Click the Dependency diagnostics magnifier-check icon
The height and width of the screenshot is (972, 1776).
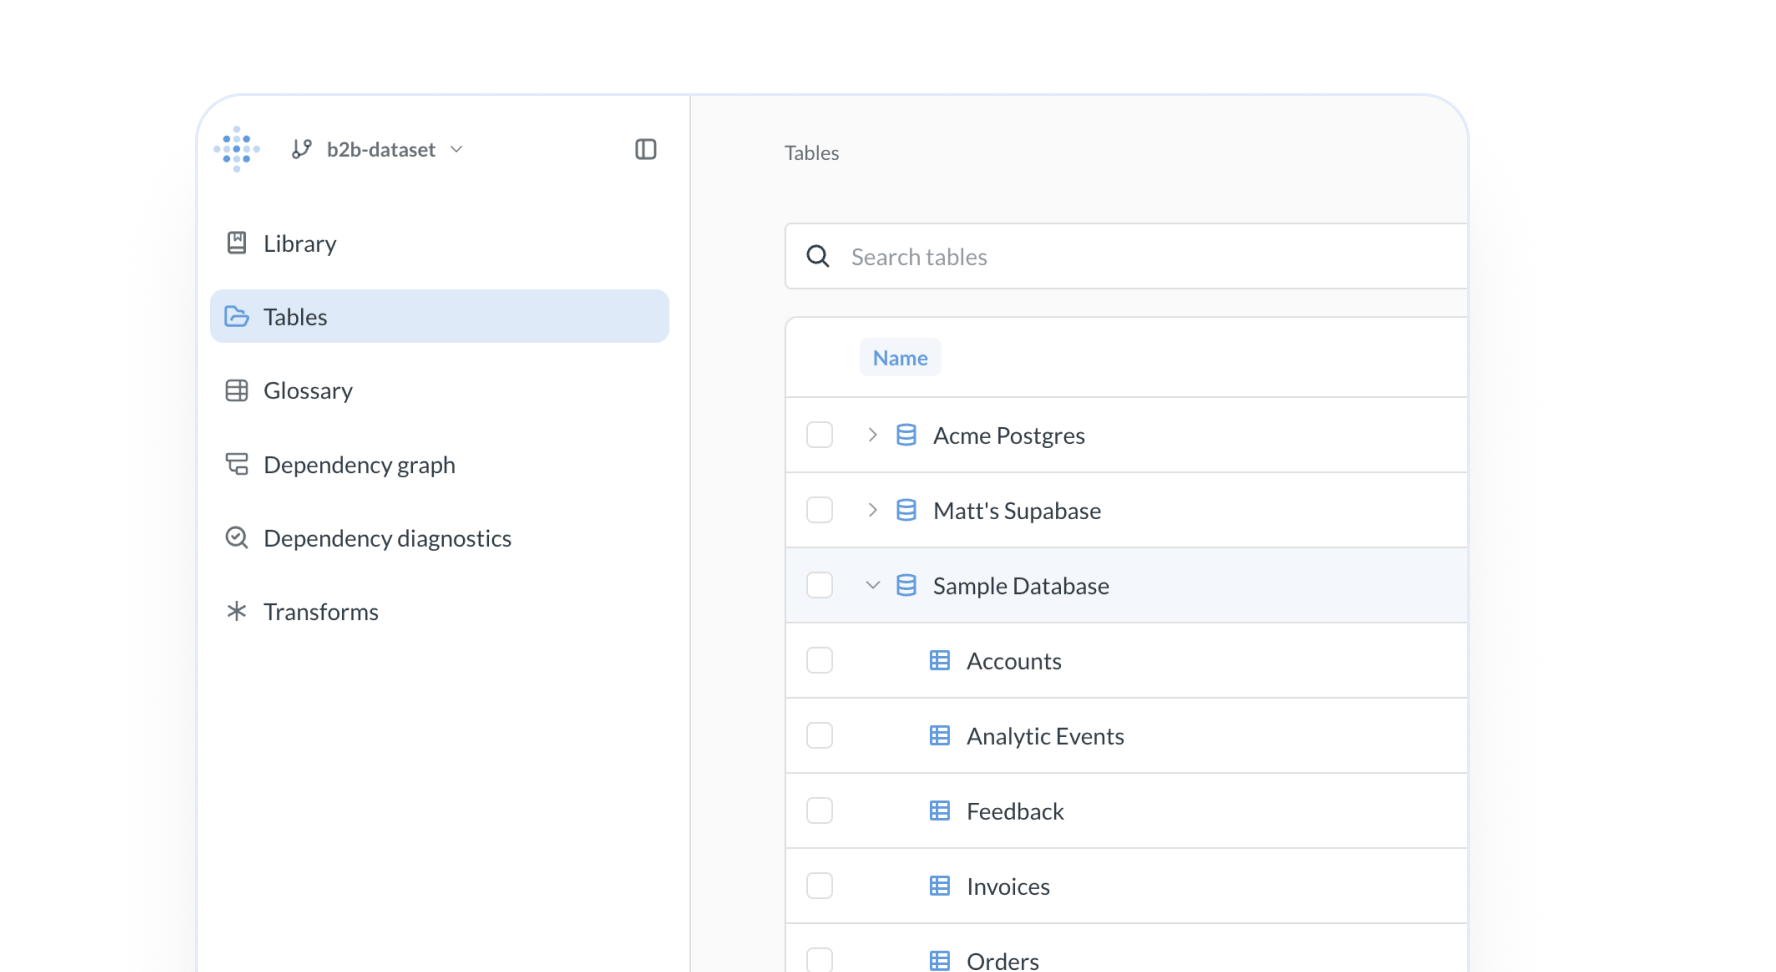[237, 538]
